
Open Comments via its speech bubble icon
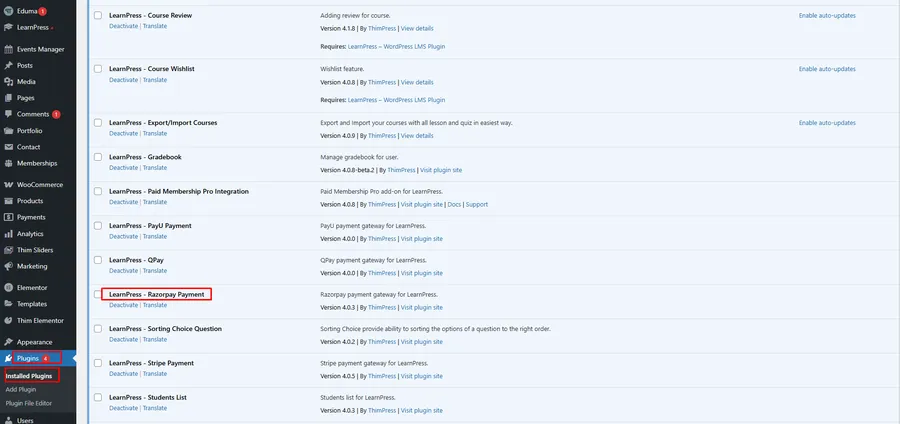9,114
